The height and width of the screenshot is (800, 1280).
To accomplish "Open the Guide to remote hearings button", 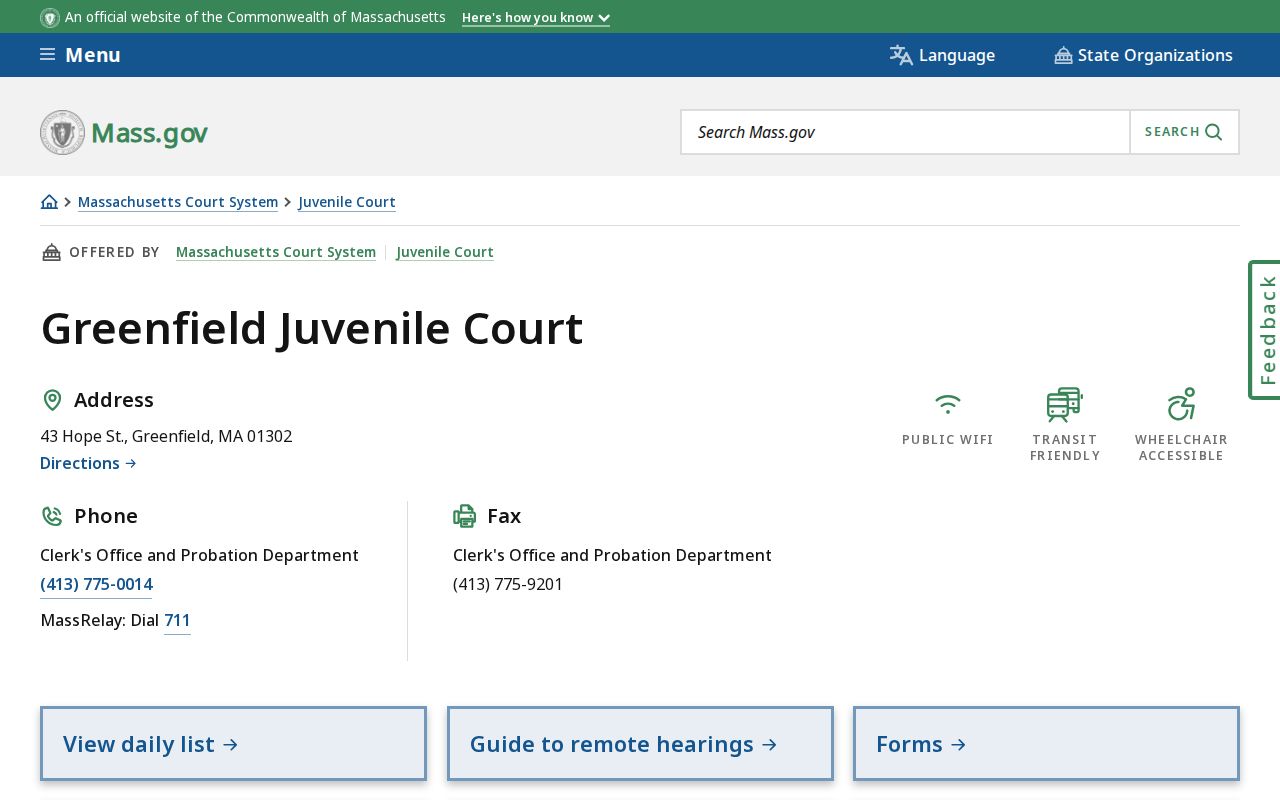I will (x=640, y=744).
